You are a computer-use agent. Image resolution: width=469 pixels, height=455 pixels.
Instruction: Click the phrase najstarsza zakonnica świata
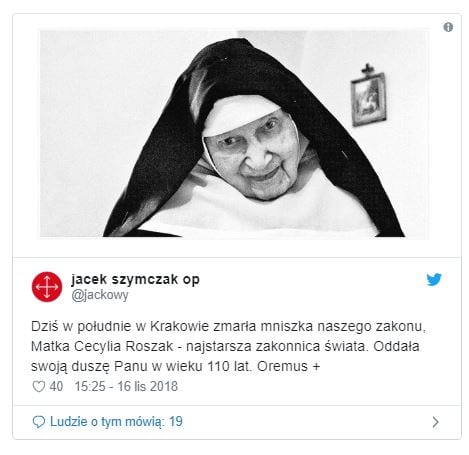[x=277, y=347]
